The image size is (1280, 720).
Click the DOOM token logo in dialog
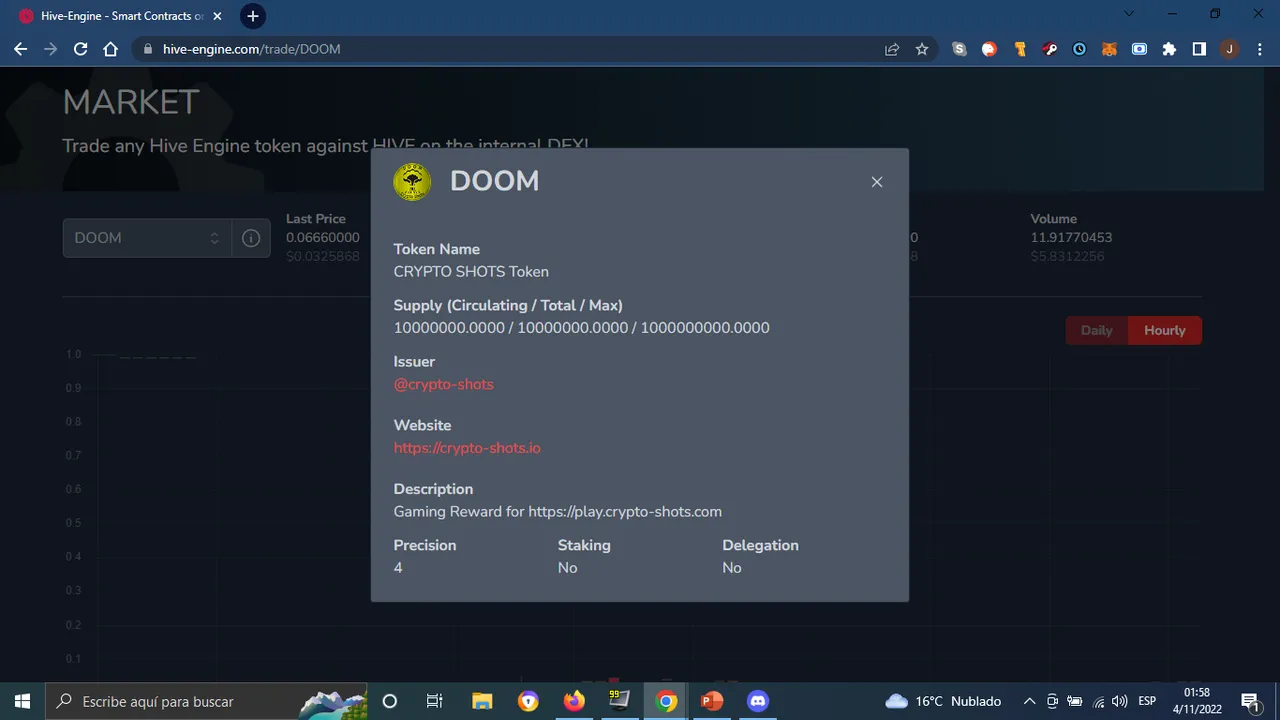(412, 182)
